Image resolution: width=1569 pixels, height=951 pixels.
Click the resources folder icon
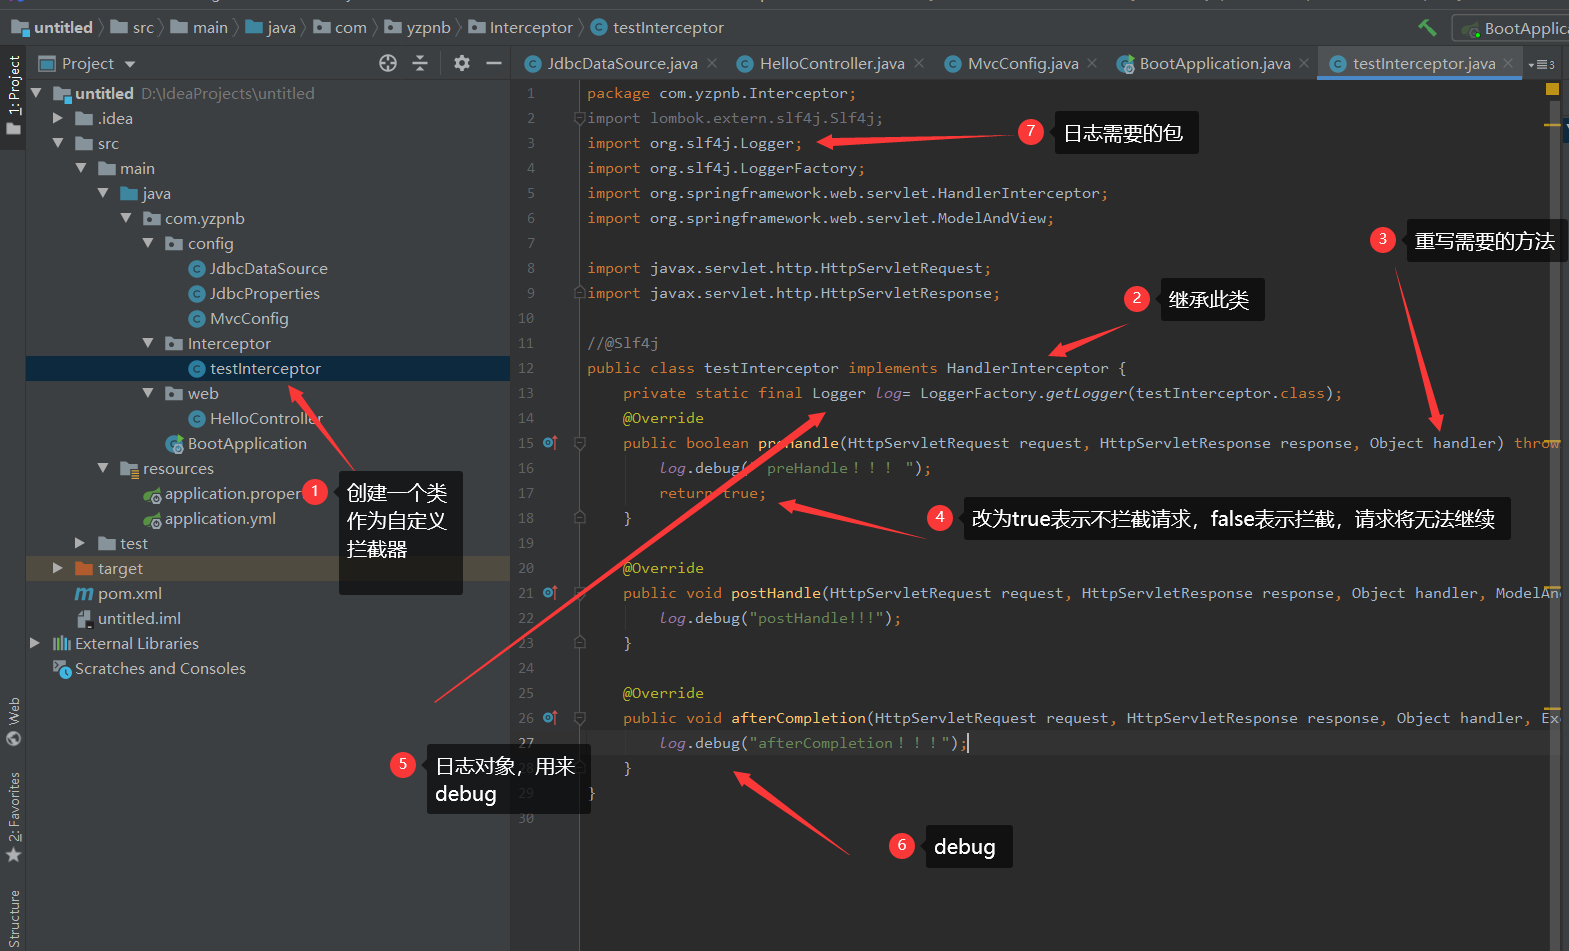(x=129, y=468)
